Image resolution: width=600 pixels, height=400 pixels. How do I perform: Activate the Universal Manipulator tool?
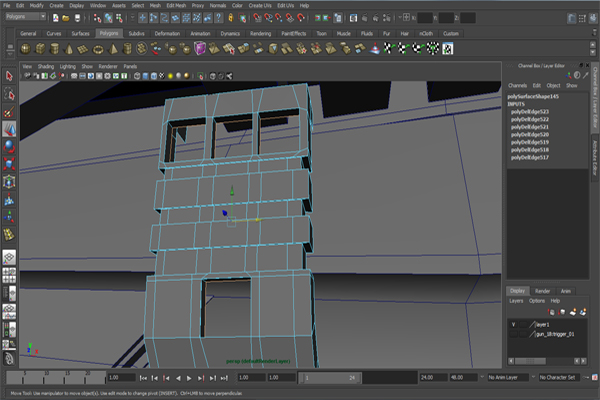(9, 181)
